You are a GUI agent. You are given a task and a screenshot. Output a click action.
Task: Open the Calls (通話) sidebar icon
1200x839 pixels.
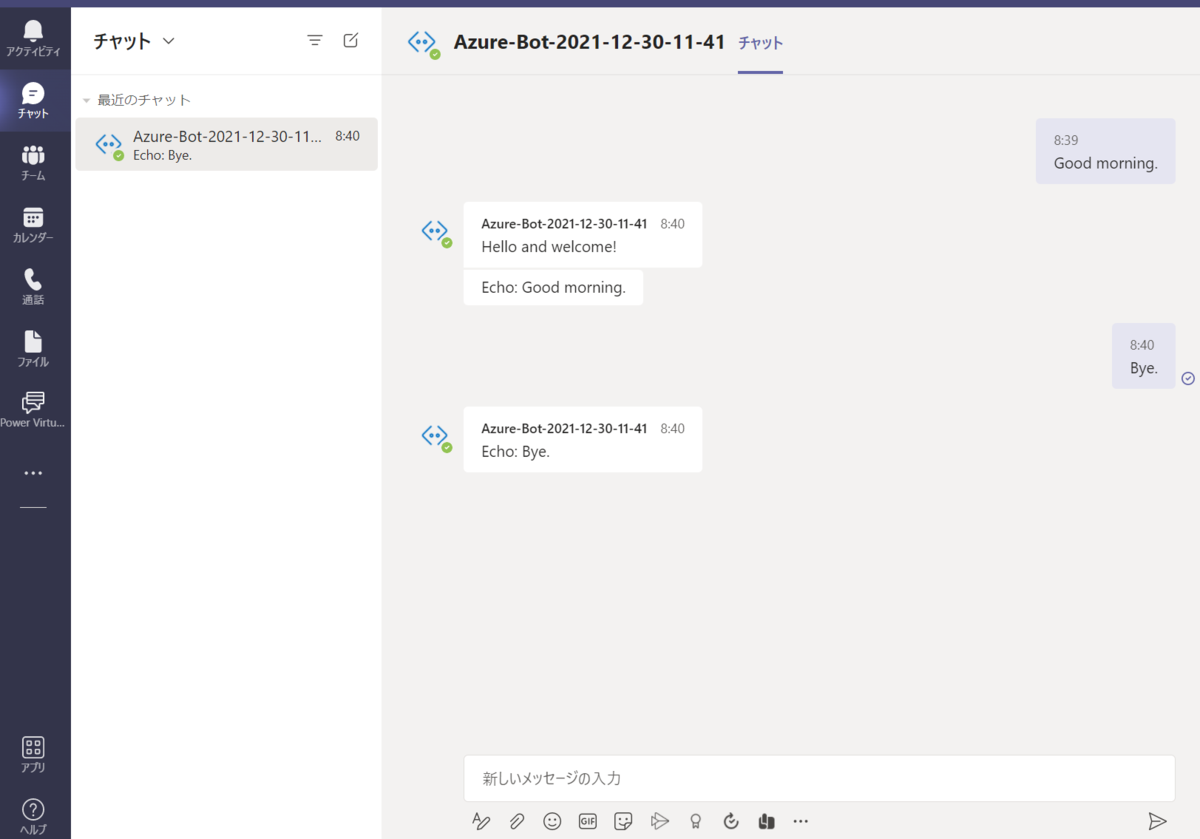pyautogui.click(x=33, y=286)
